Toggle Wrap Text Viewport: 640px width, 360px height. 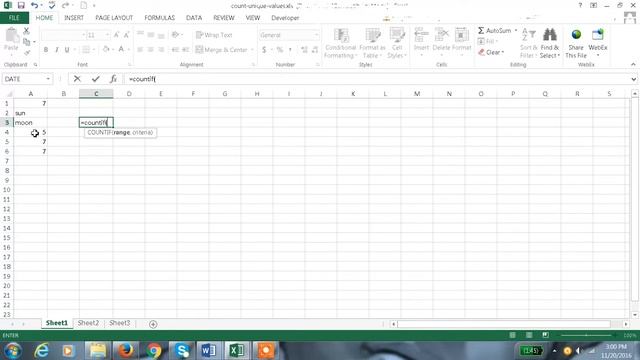pyautogui.click(x=214, y=35)
